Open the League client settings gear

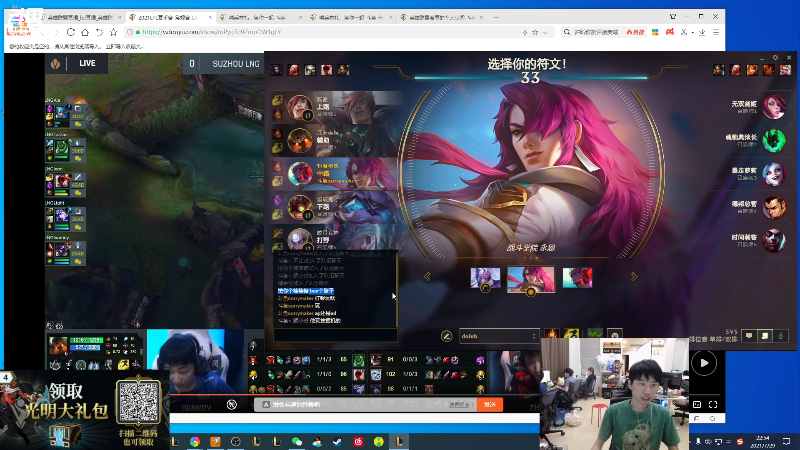pyautogui.click(x=776, y=58)
